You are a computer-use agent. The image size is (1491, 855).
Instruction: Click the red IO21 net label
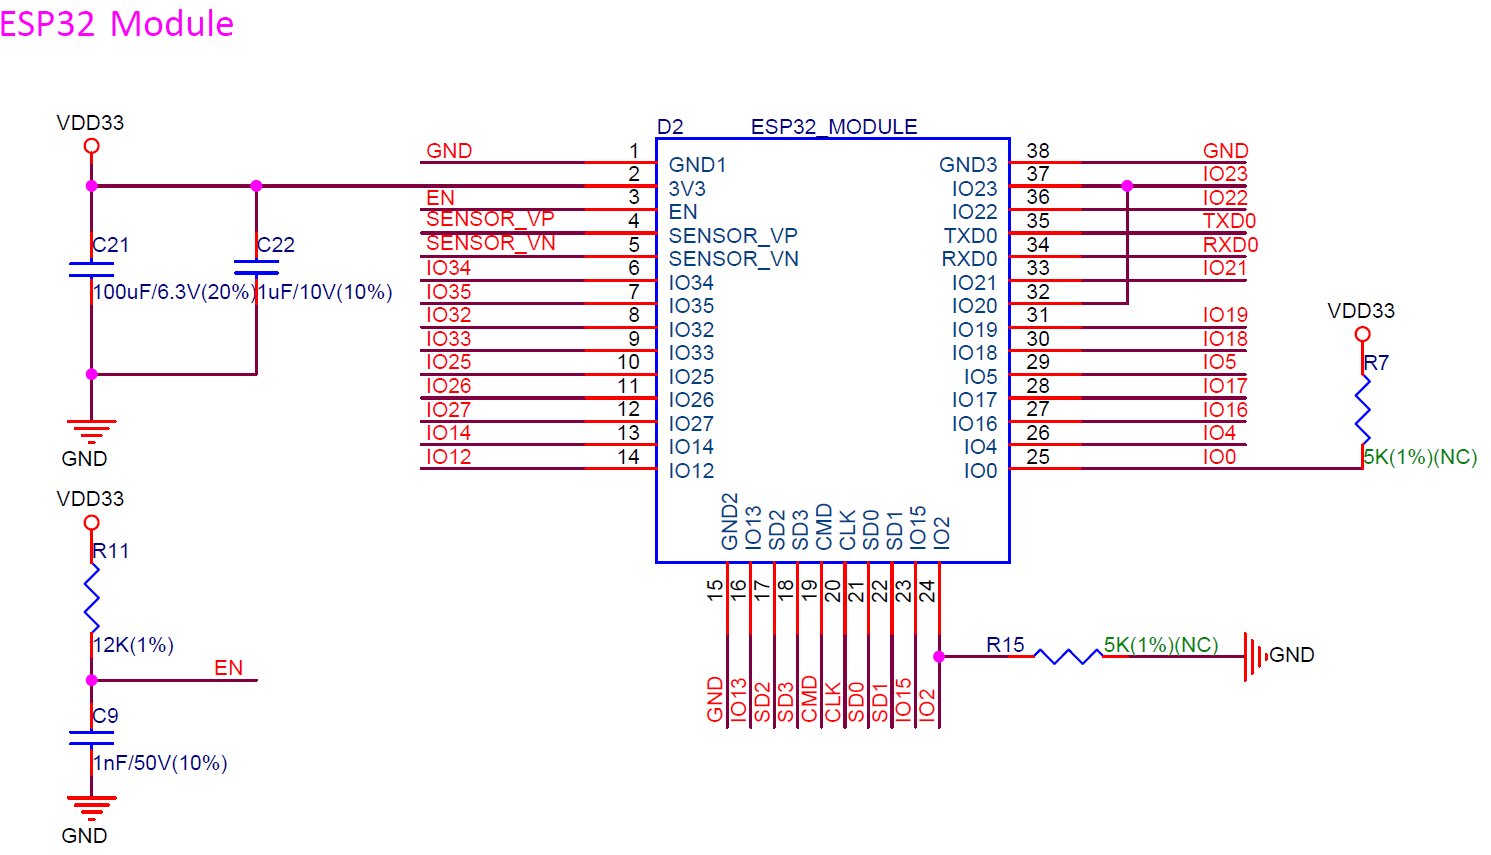[1225, 268]
